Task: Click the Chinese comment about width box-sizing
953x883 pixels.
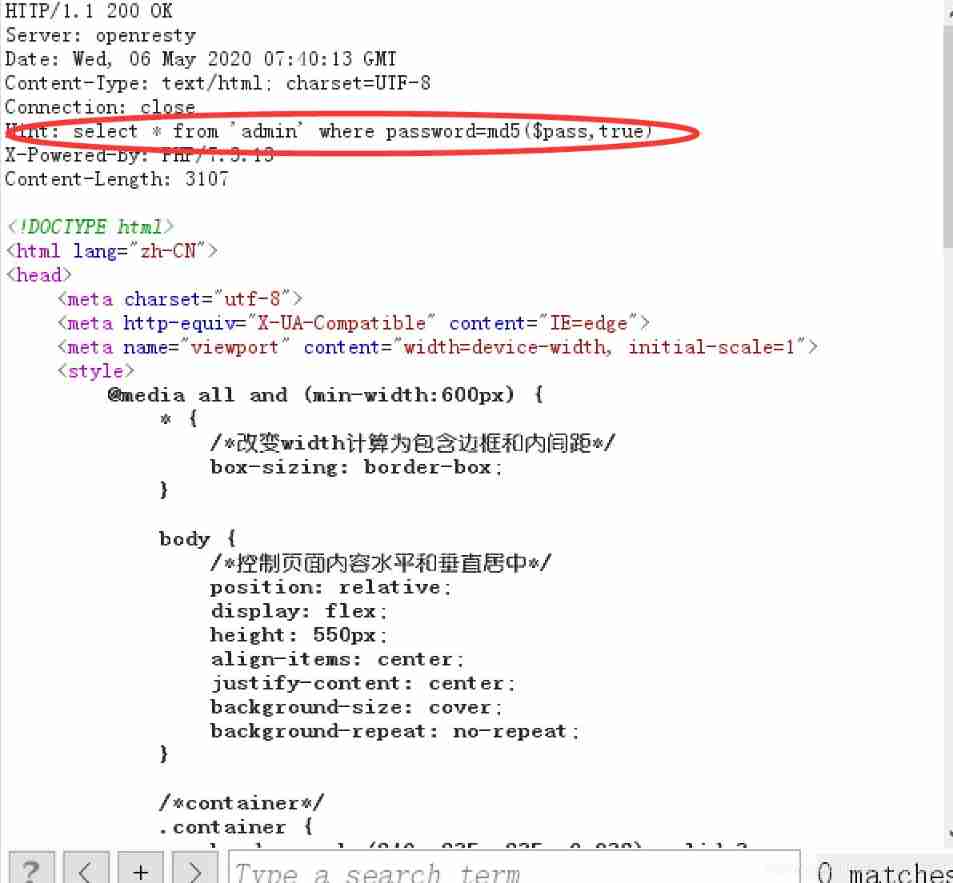Action: [x=413, y=442]
